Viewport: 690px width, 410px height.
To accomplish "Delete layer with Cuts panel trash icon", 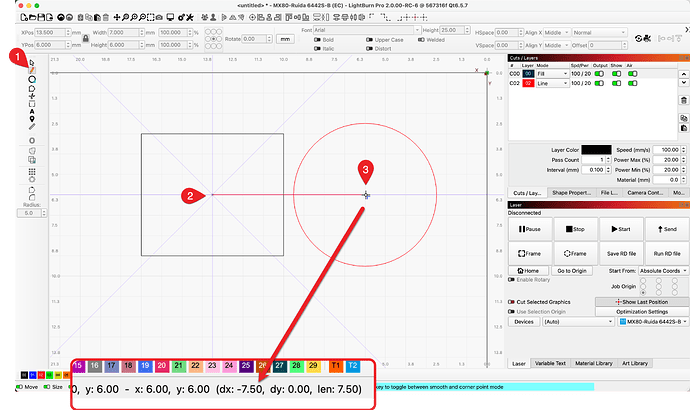I will pyautogui.click(x=683, y=100).
